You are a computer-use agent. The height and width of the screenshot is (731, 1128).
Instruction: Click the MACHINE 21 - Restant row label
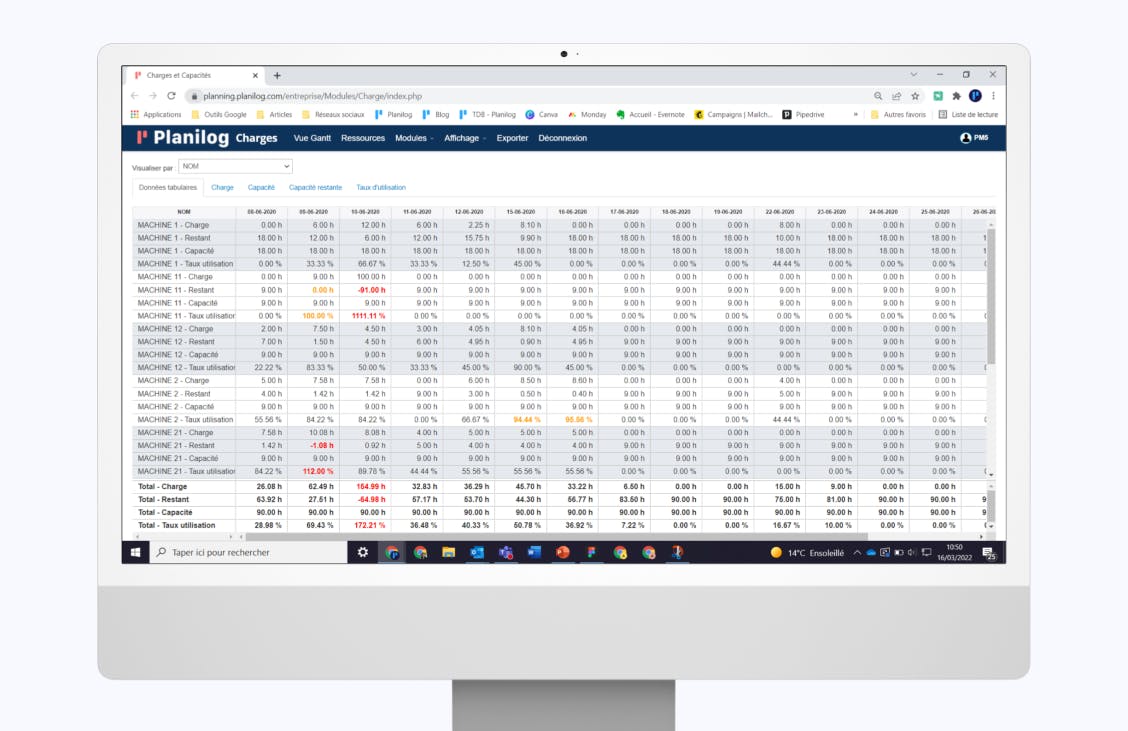pos(176,445)
